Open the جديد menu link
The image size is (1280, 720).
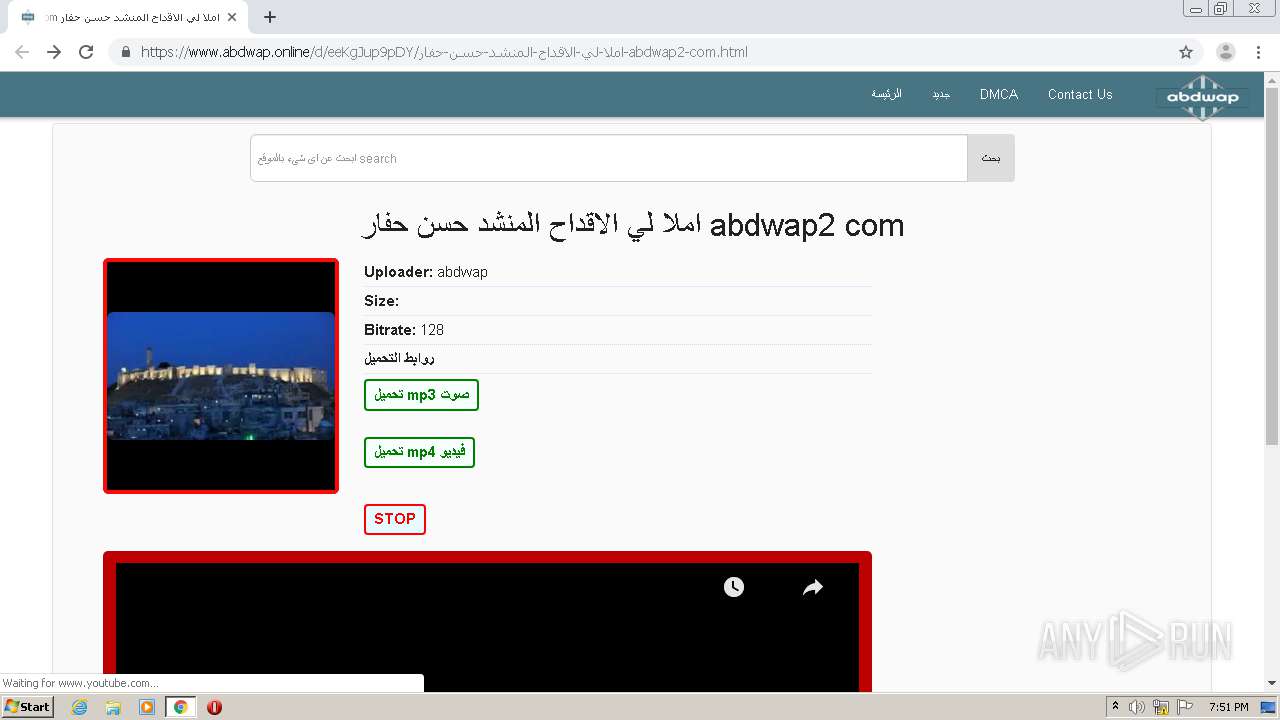941,94
